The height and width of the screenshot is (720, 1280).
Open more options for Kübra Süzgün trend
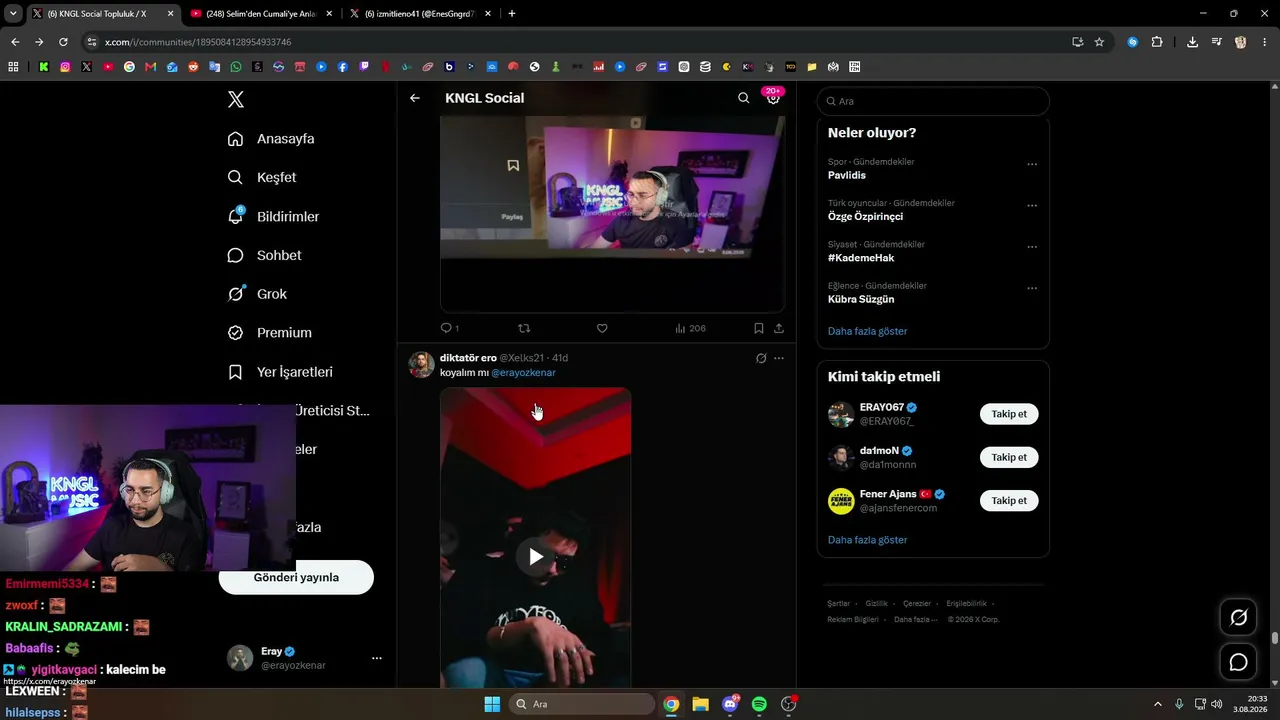pos(1032,289)
